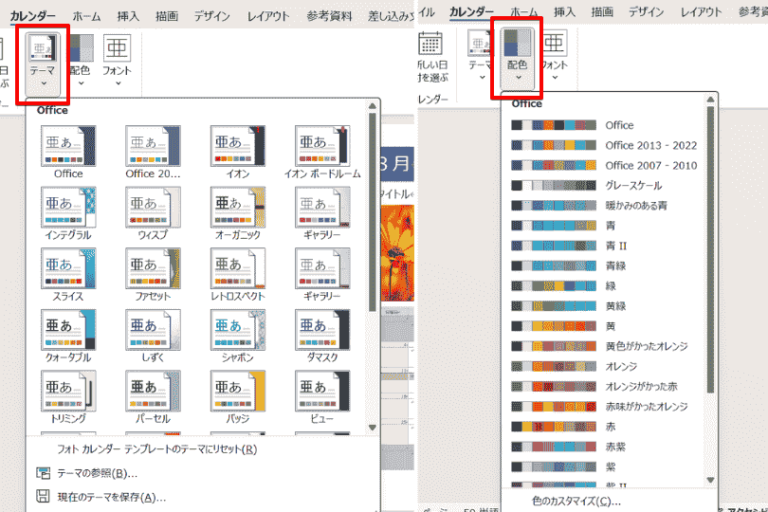Apply the スライス theme
Viewport: 768px width, 512px height.
pos(68,268)
